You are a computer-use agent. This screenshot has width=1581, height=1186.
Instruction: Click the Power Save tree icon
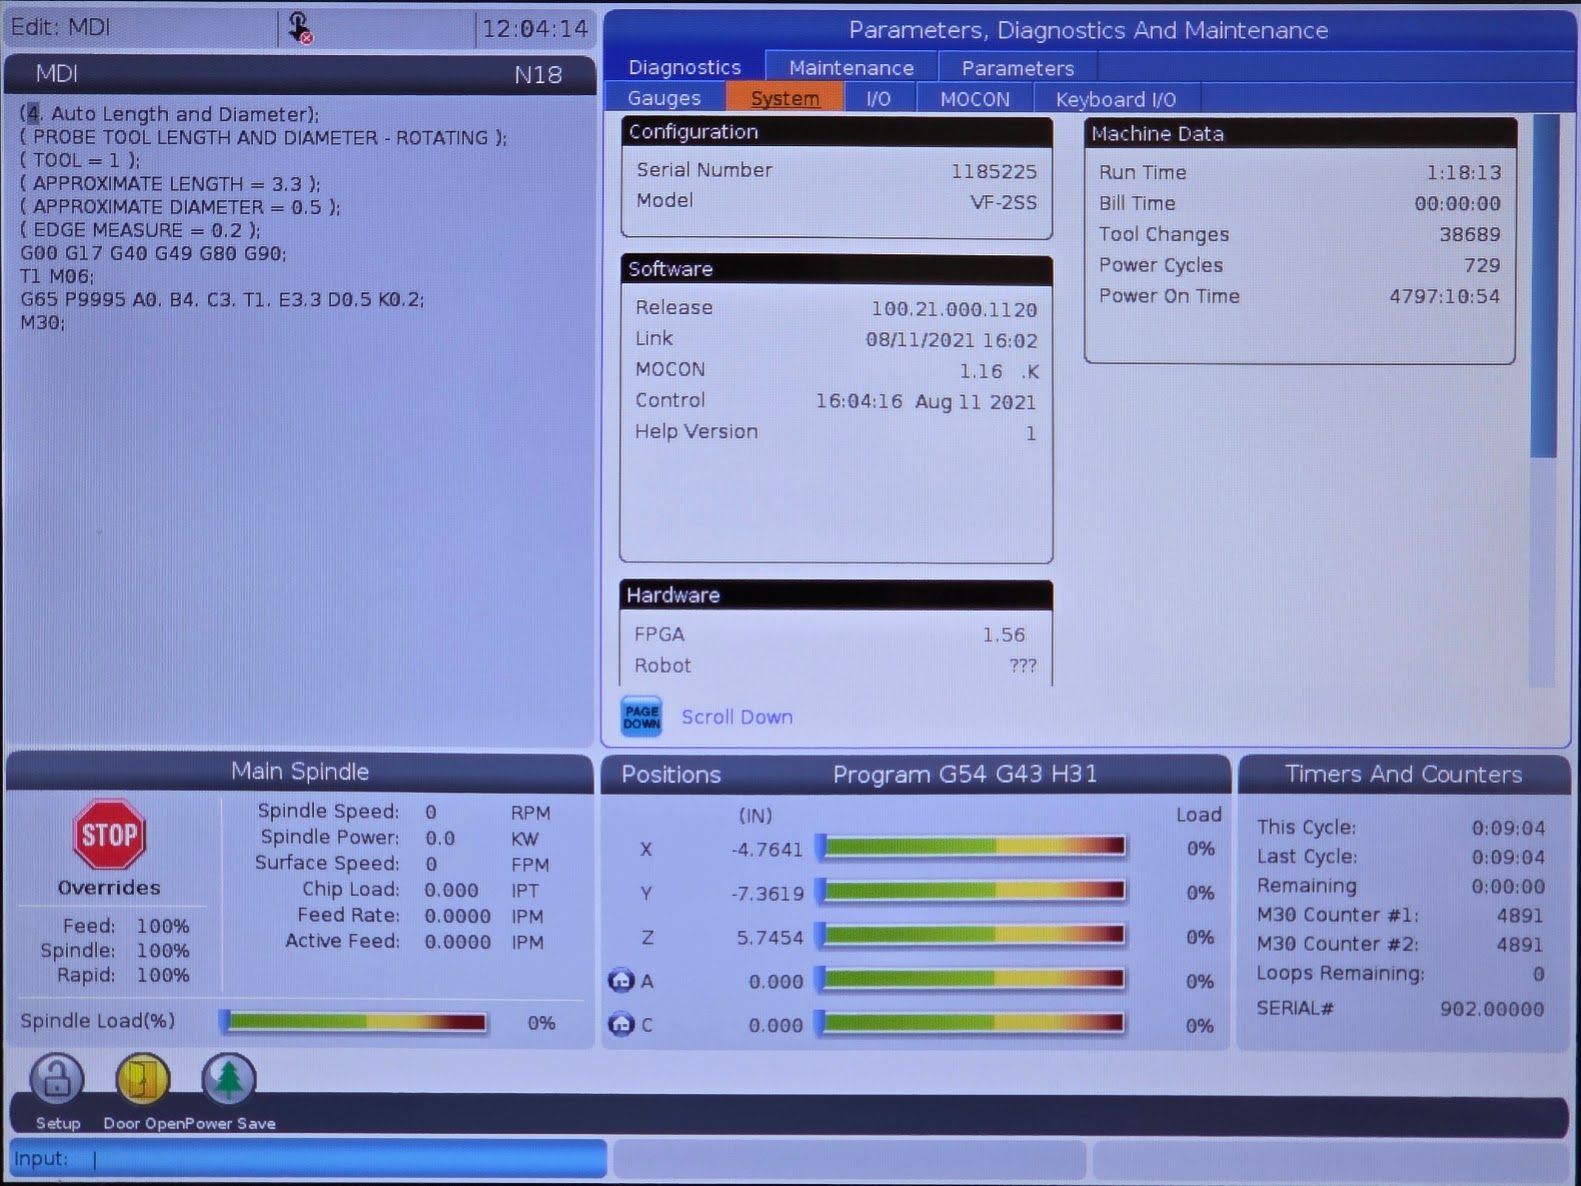click(229, 1080)
